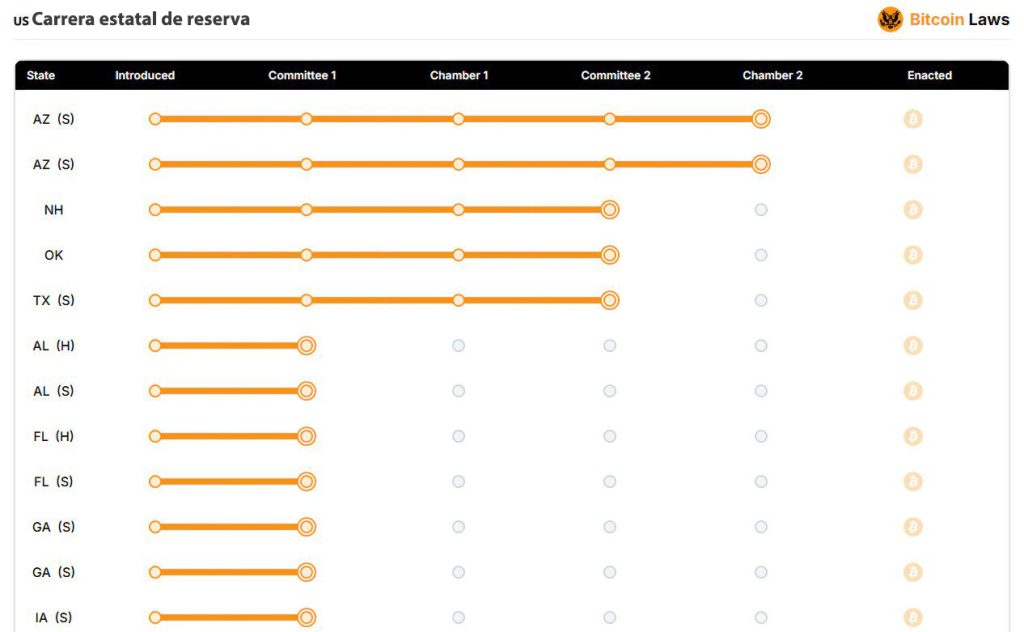Select Chamber 2 marker on first AZ (S) row
This screenshot has height=632, width=1024.
761,119
